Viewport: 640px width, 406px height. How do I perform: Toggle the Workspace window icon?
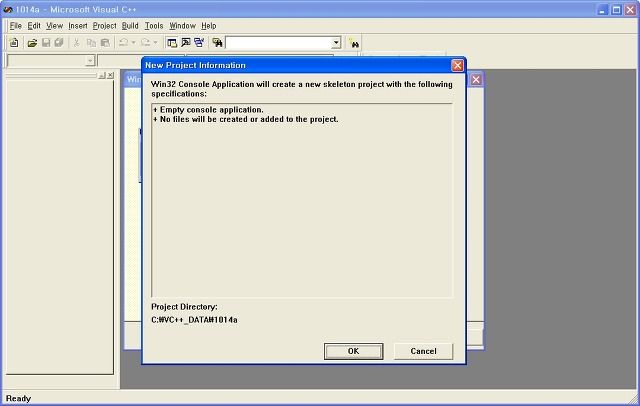point(172,42)
